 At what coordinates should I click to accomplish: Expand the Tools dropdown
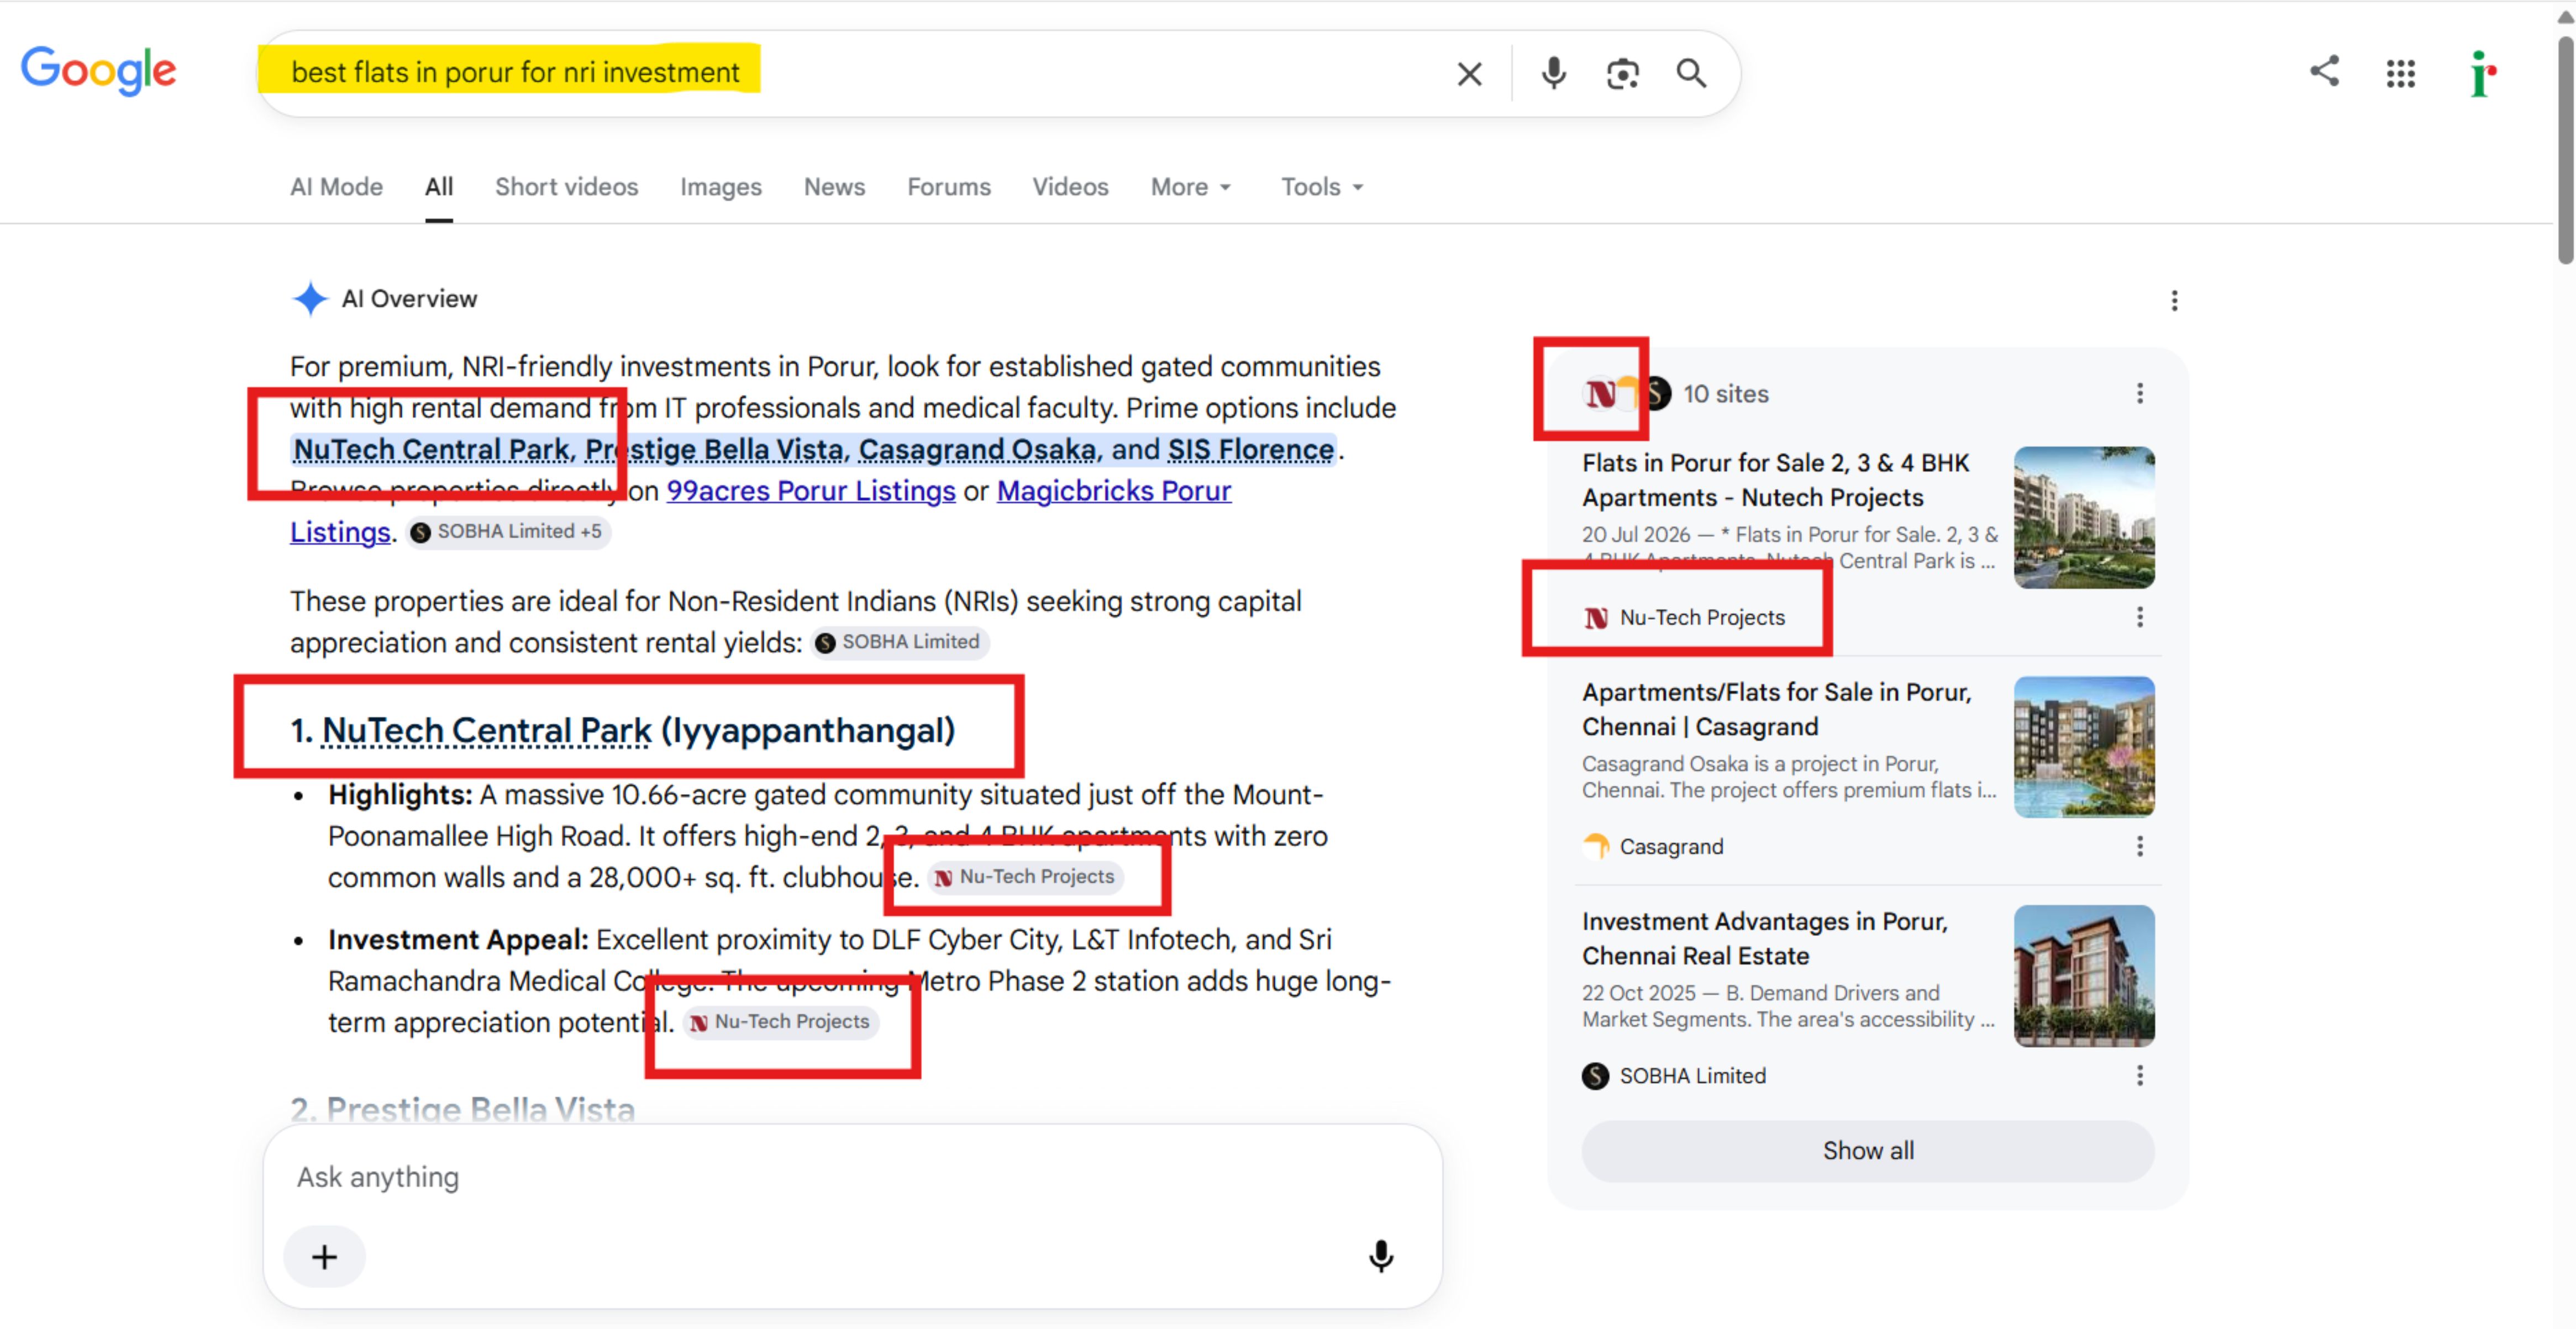[x=1322, y=187]
